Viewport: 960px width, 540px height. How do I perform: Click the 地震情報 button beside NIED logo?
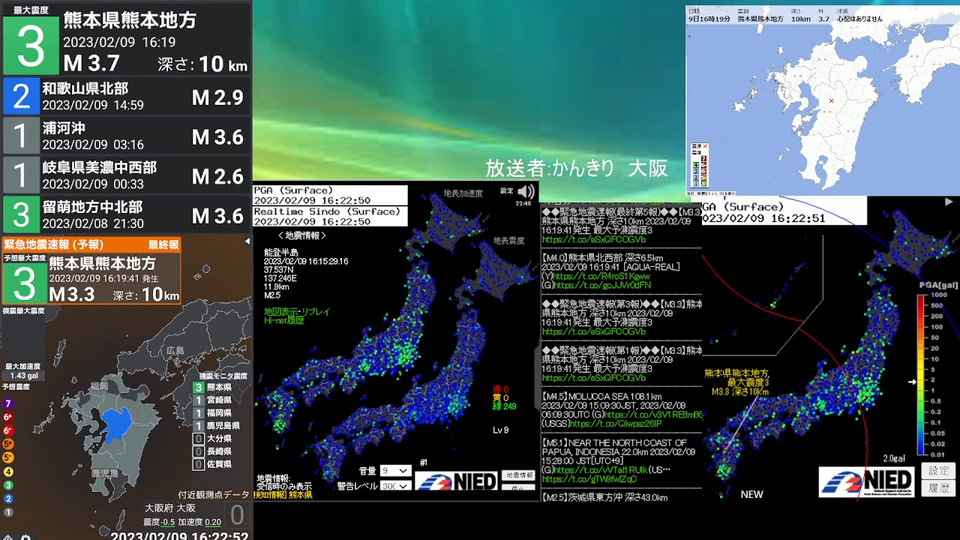[x=519, y=475]
